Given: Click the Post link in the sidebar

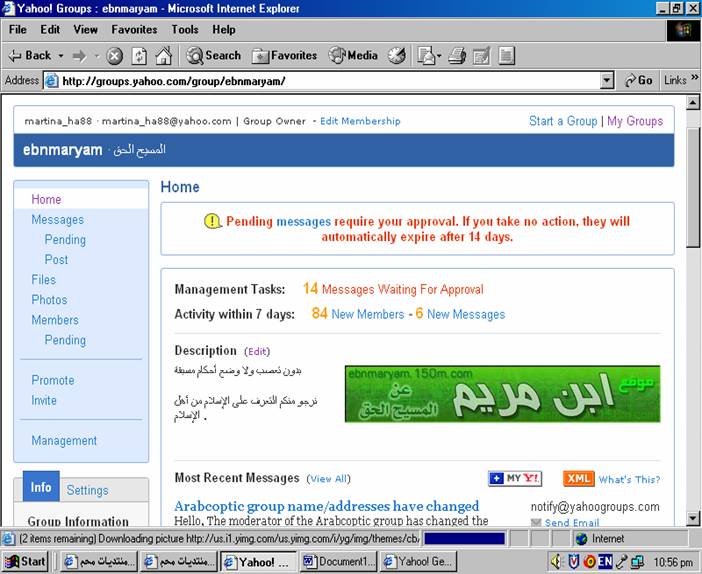Looking at the screenshot, I should pyautogui.click(x=56, y=260).
